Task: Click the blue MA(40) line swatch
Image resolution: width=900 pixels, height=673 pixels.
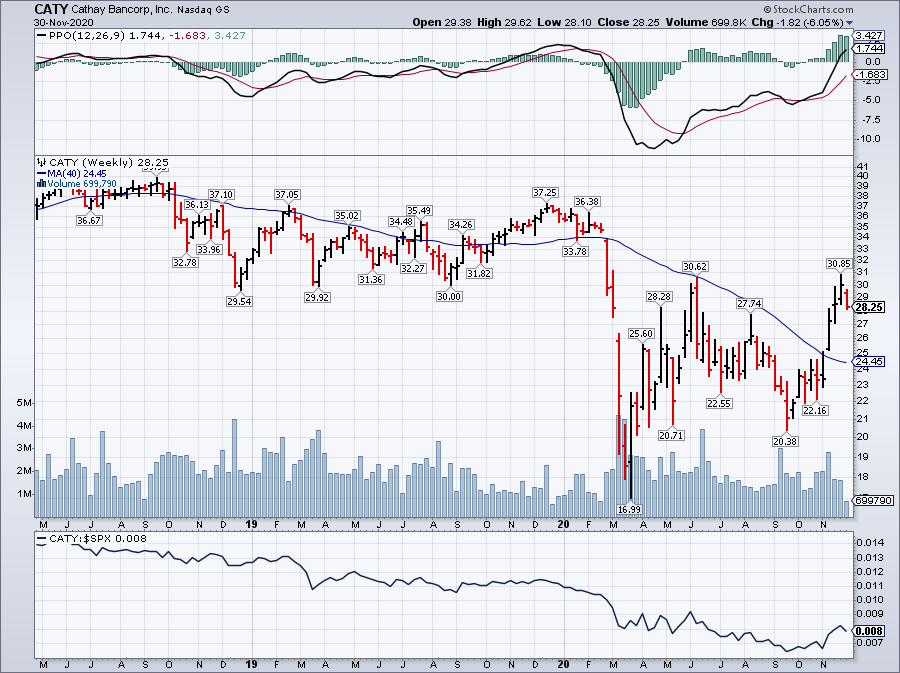Action: [41, 174]
